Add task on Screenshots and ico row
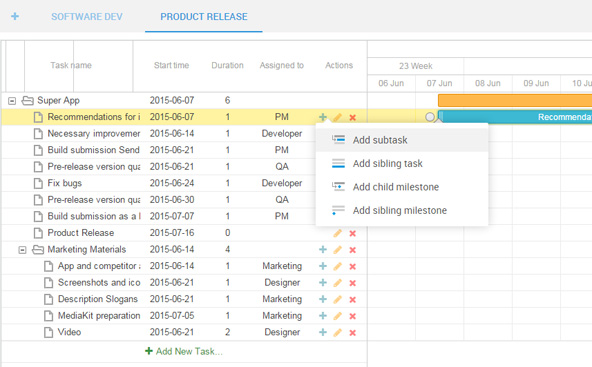 (x=323, y=283)
